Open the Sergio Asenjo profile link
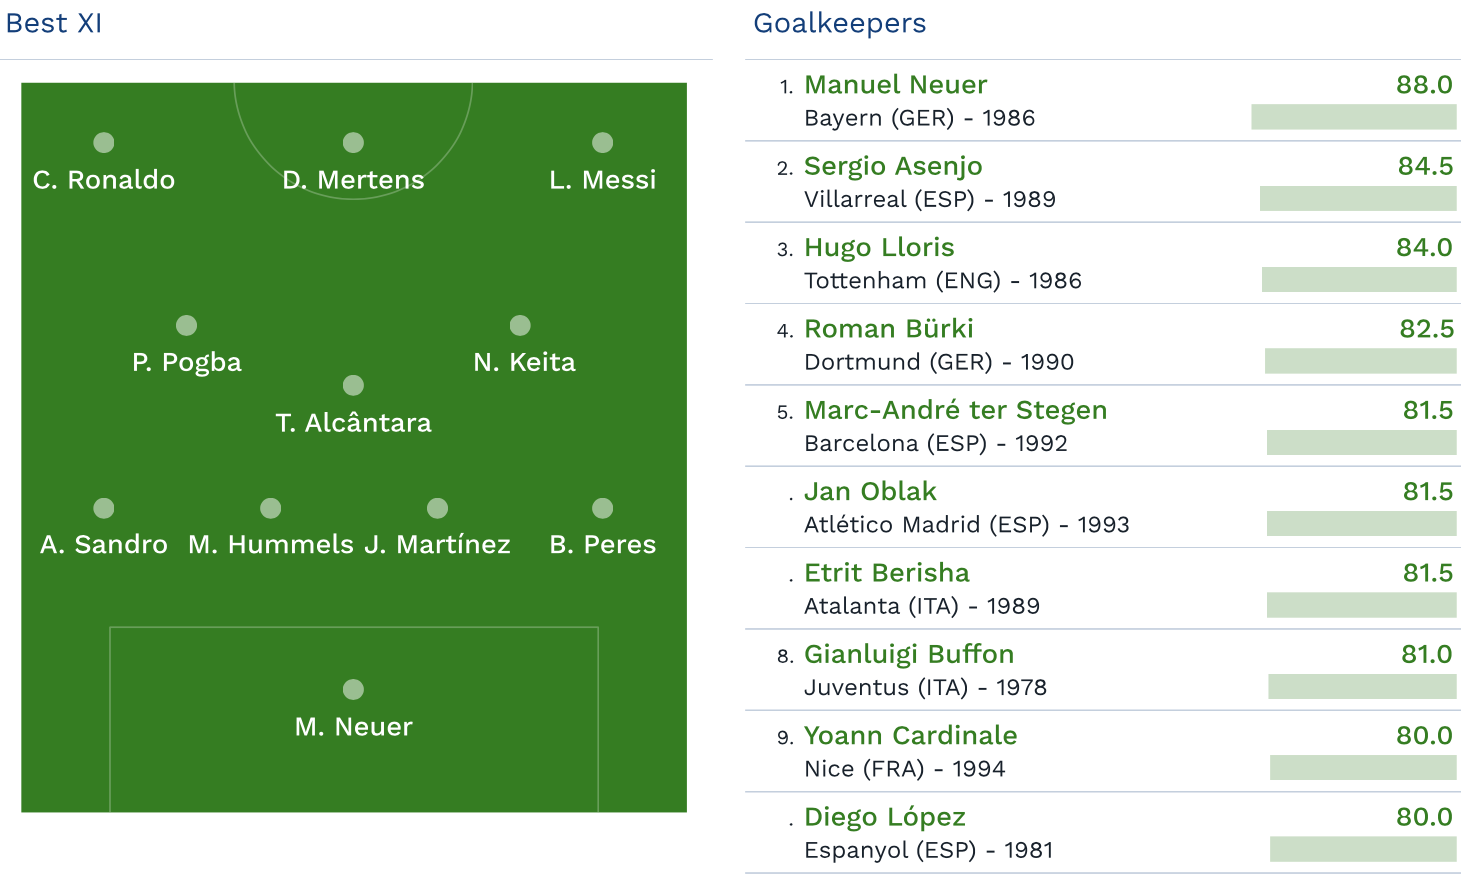Screen dimensions: 1472x888 (x=893, y=166)
